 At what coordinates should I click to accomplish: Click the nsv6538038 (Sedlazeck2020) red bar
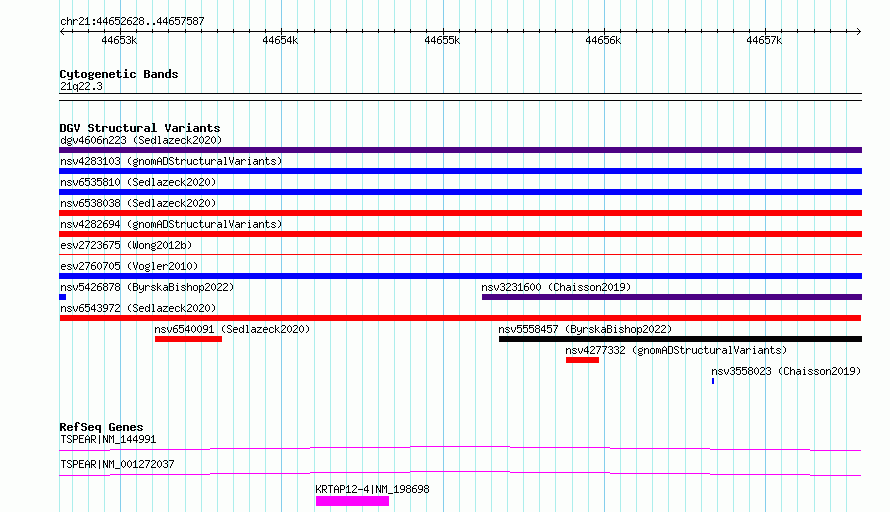[460, 213]
